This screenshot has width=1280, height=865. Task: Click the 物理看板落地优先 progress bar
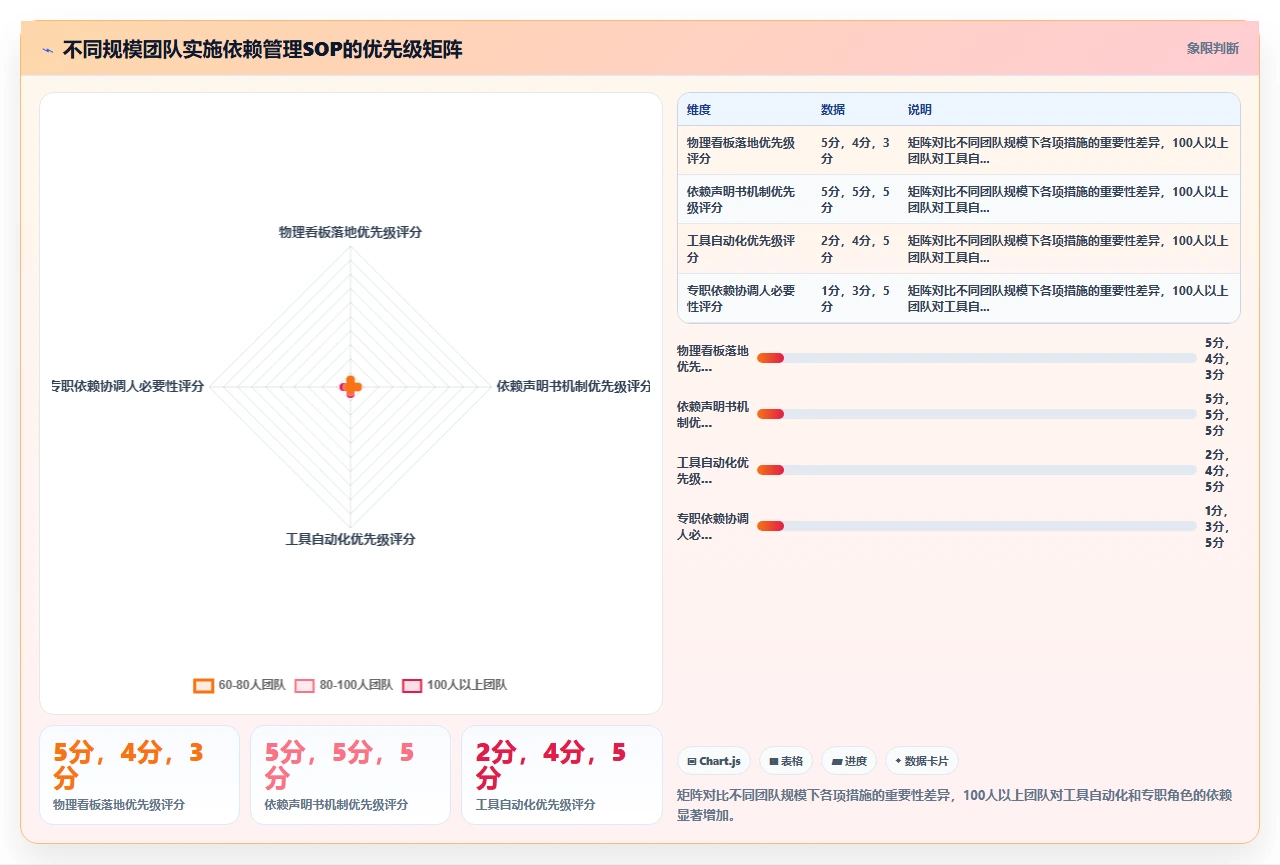pyautogui.click(x=977, y=358)
